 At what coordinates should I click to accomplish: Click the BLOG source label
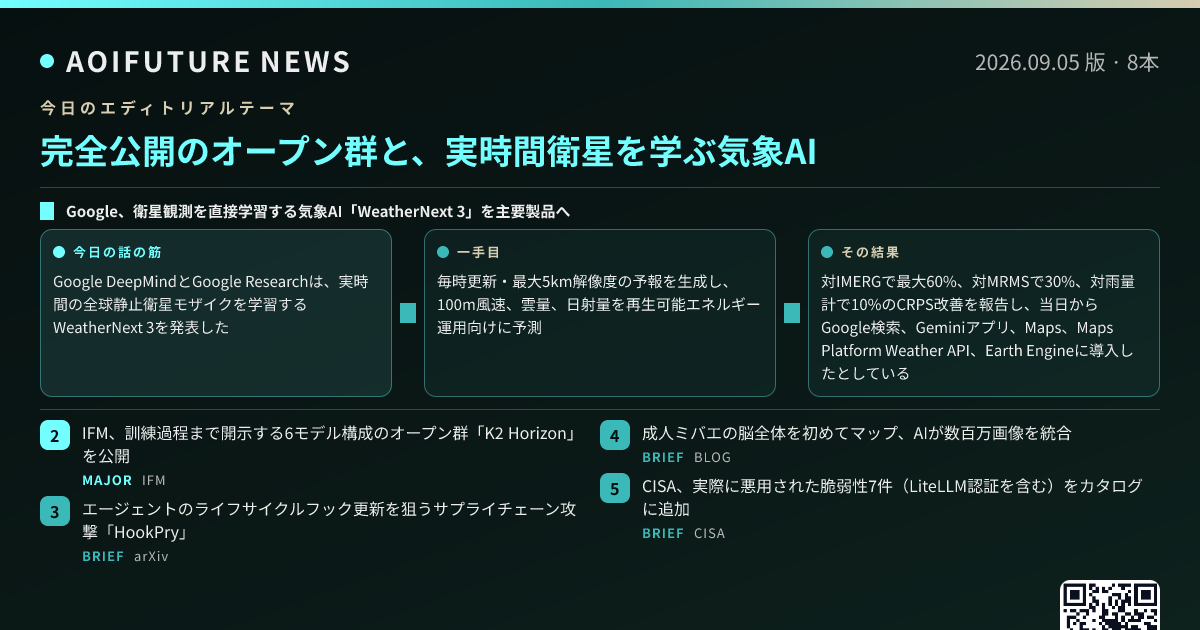tap(712, 457)
